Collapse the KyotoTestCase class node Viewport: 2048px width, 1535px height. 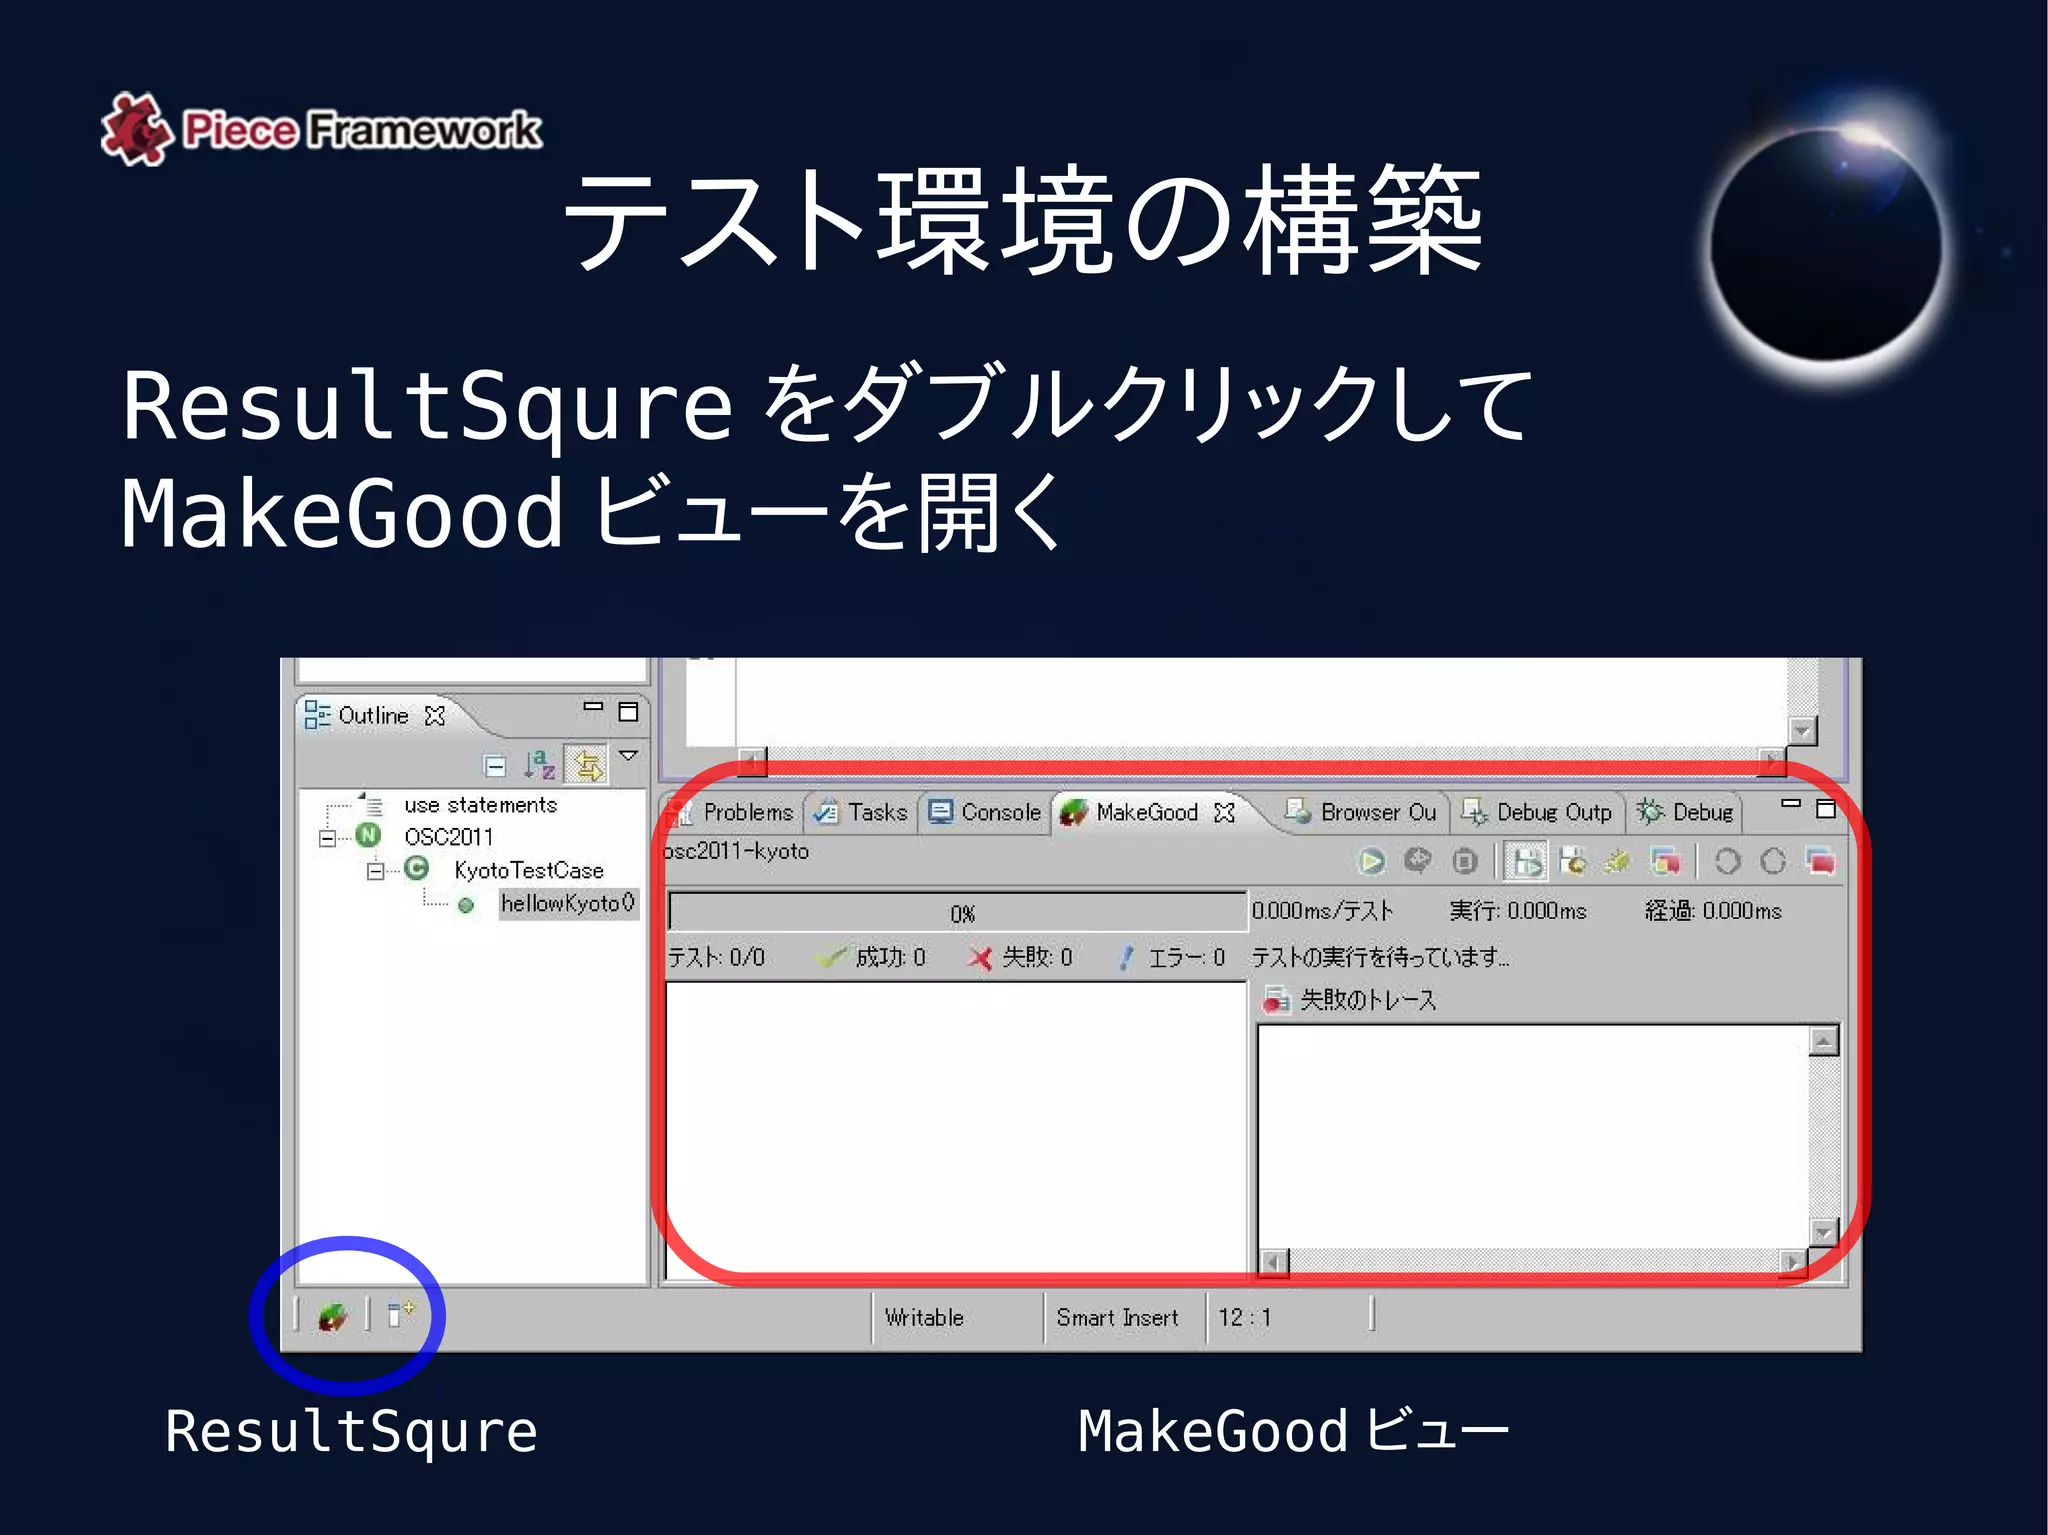pos(375,871)
